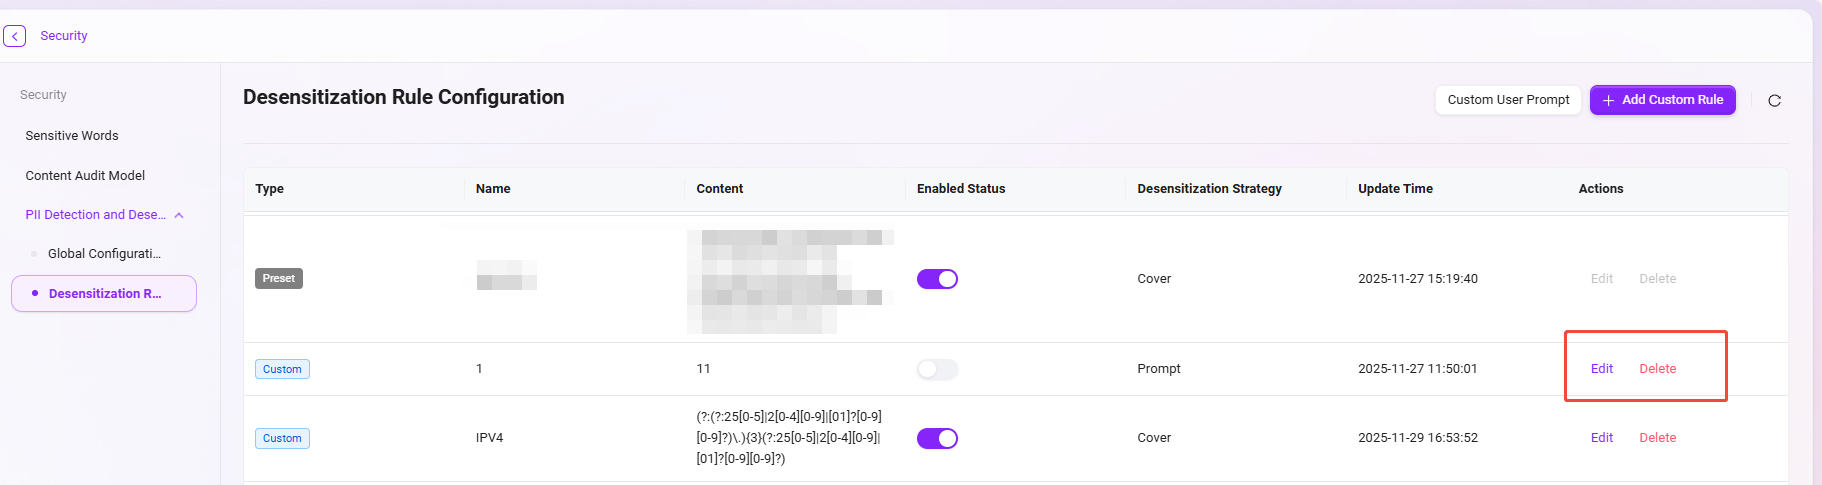Edit the IPV4 rule
This screenshot has height=485, width=1822.
1601,438
